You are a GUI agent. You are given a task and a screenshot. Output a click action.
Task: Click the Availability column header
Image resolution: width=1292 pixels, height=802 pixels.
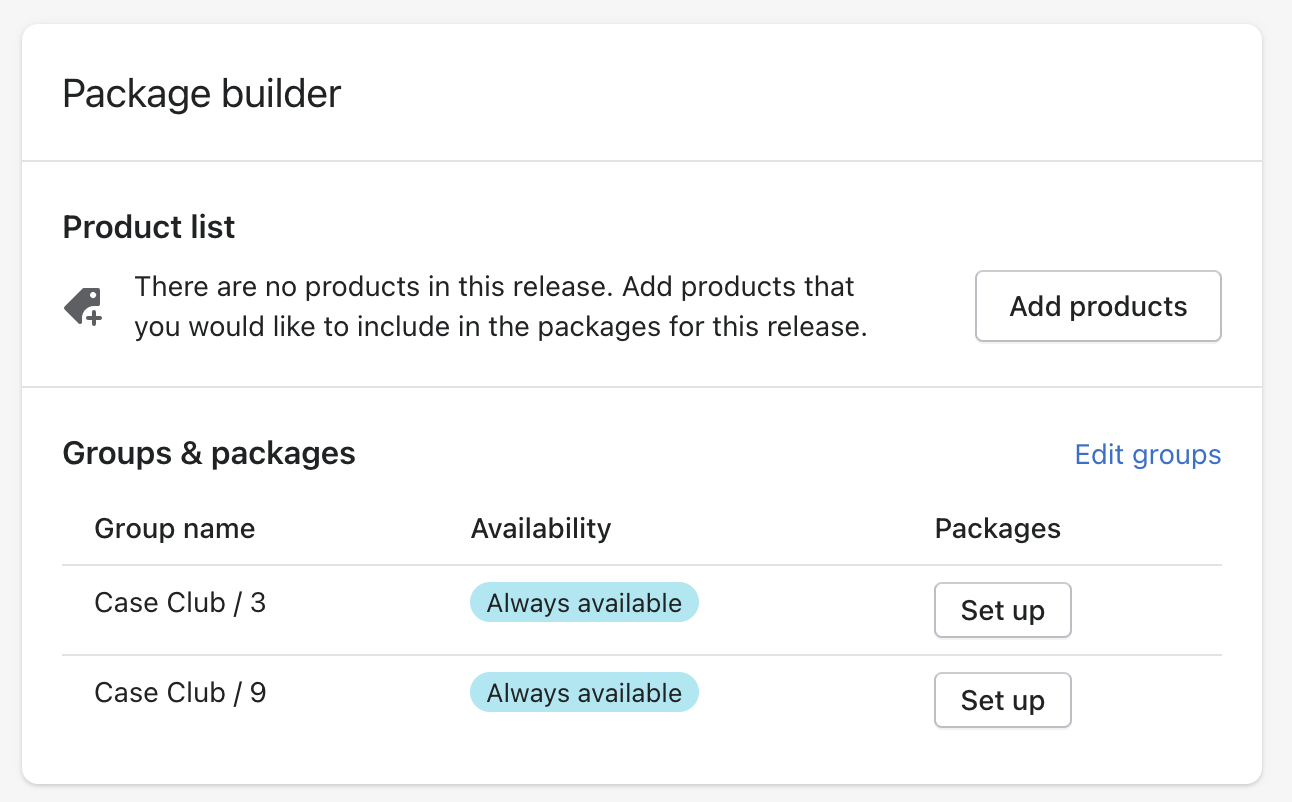coord(540,528)
